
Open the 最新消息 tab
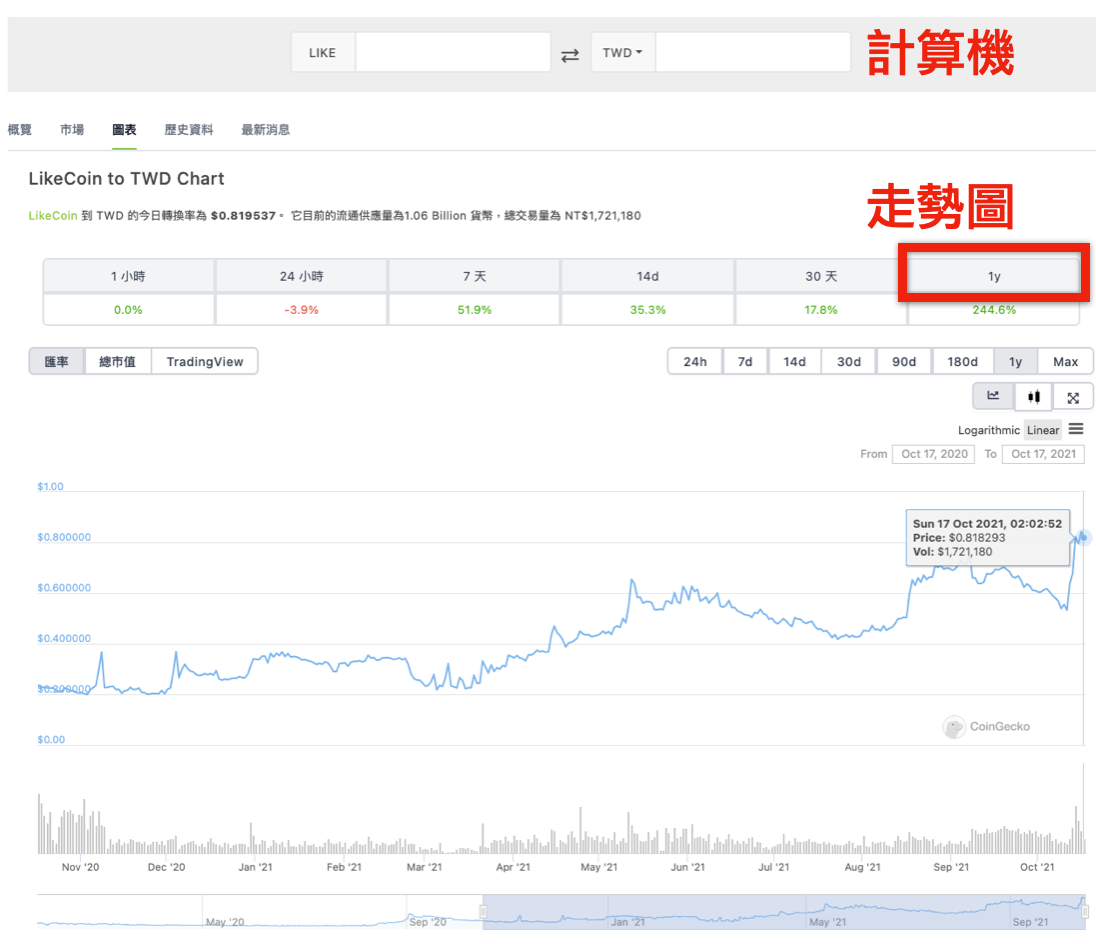click(x=266, y=129)
